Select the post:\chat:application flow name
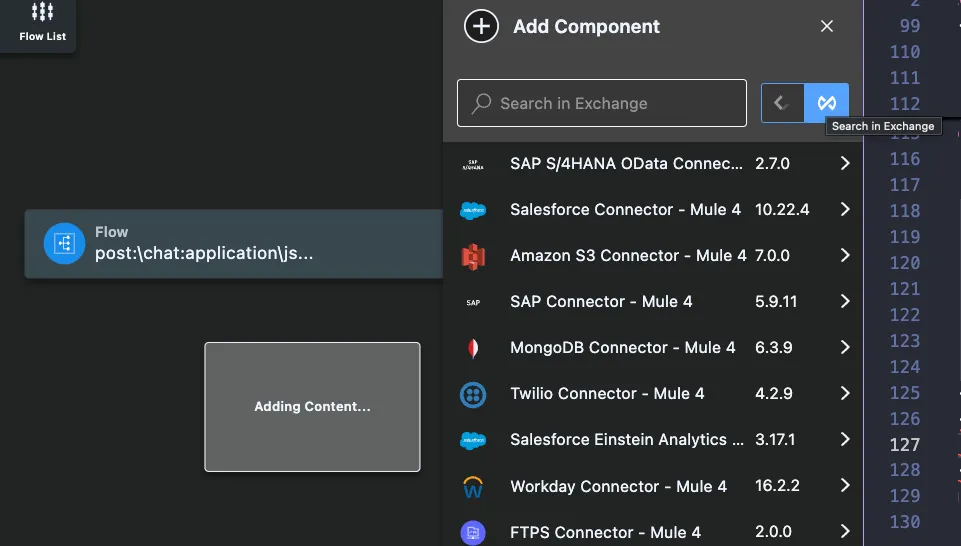The height and width of the screenshot is (546, 961). pyautogui.click(x=203, y=253)
